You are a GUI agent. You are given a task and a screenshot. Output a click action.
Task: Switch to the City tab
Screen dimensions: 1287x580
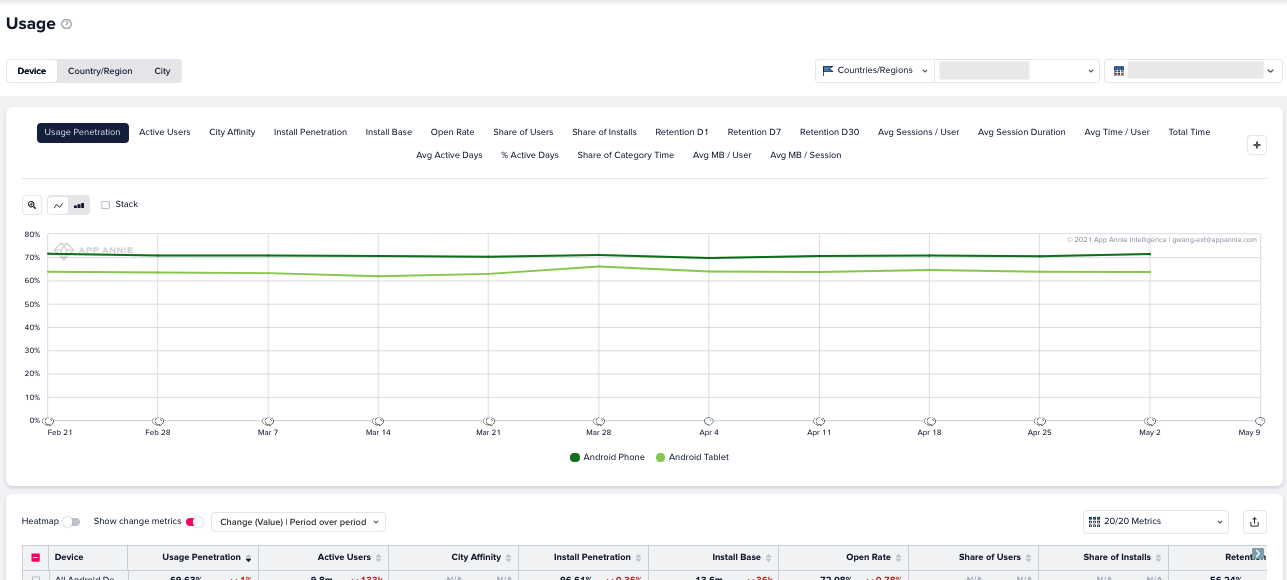(x=162, y=71)
